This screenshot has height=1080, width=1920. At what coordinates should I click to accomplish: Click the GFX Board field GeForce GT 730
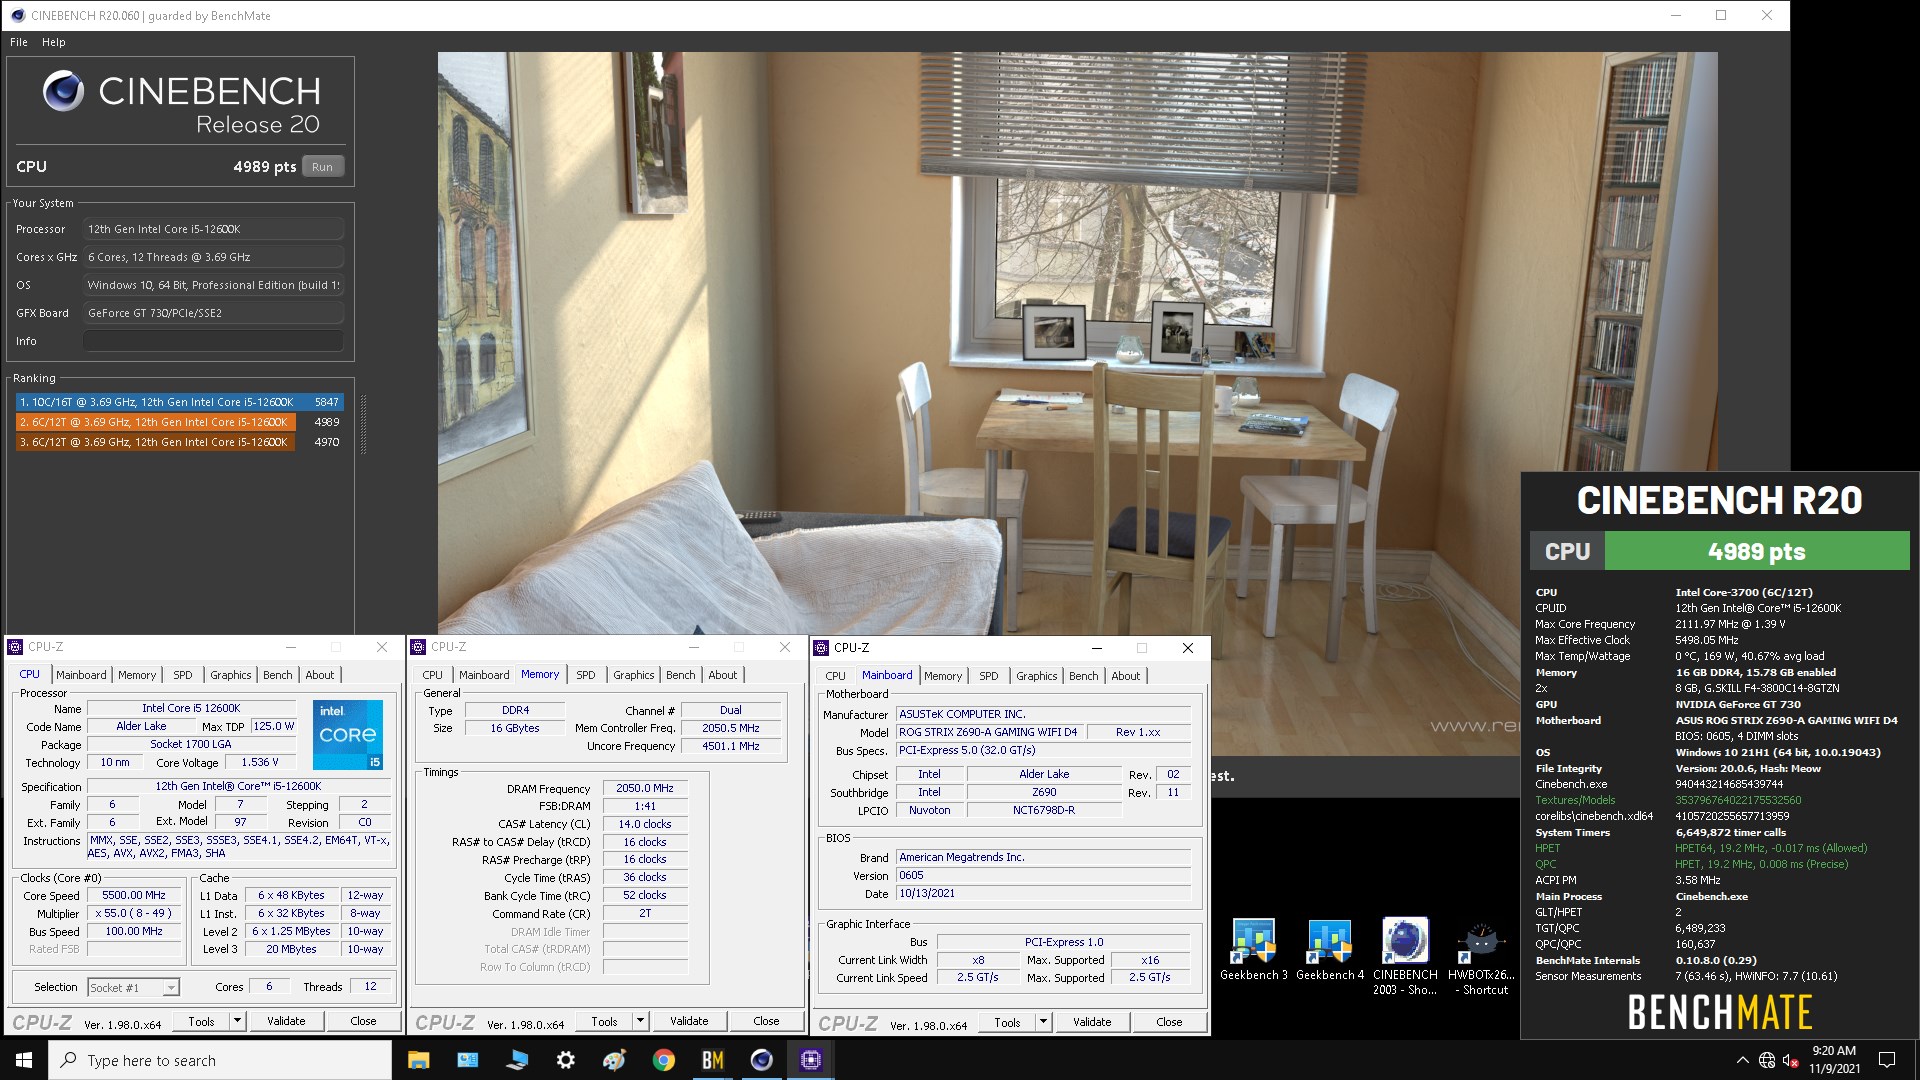click(213, 313)
